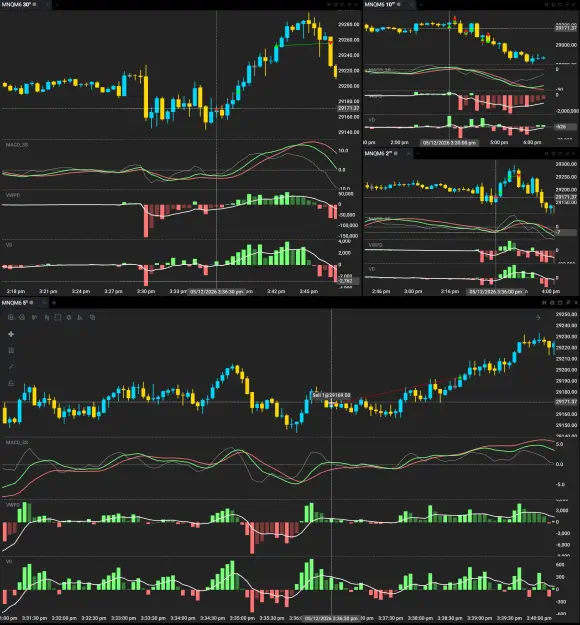Viewport: 580px width, 625px height.
Task: Close the MNQM6 2" tab
Action: pos(408,153)
